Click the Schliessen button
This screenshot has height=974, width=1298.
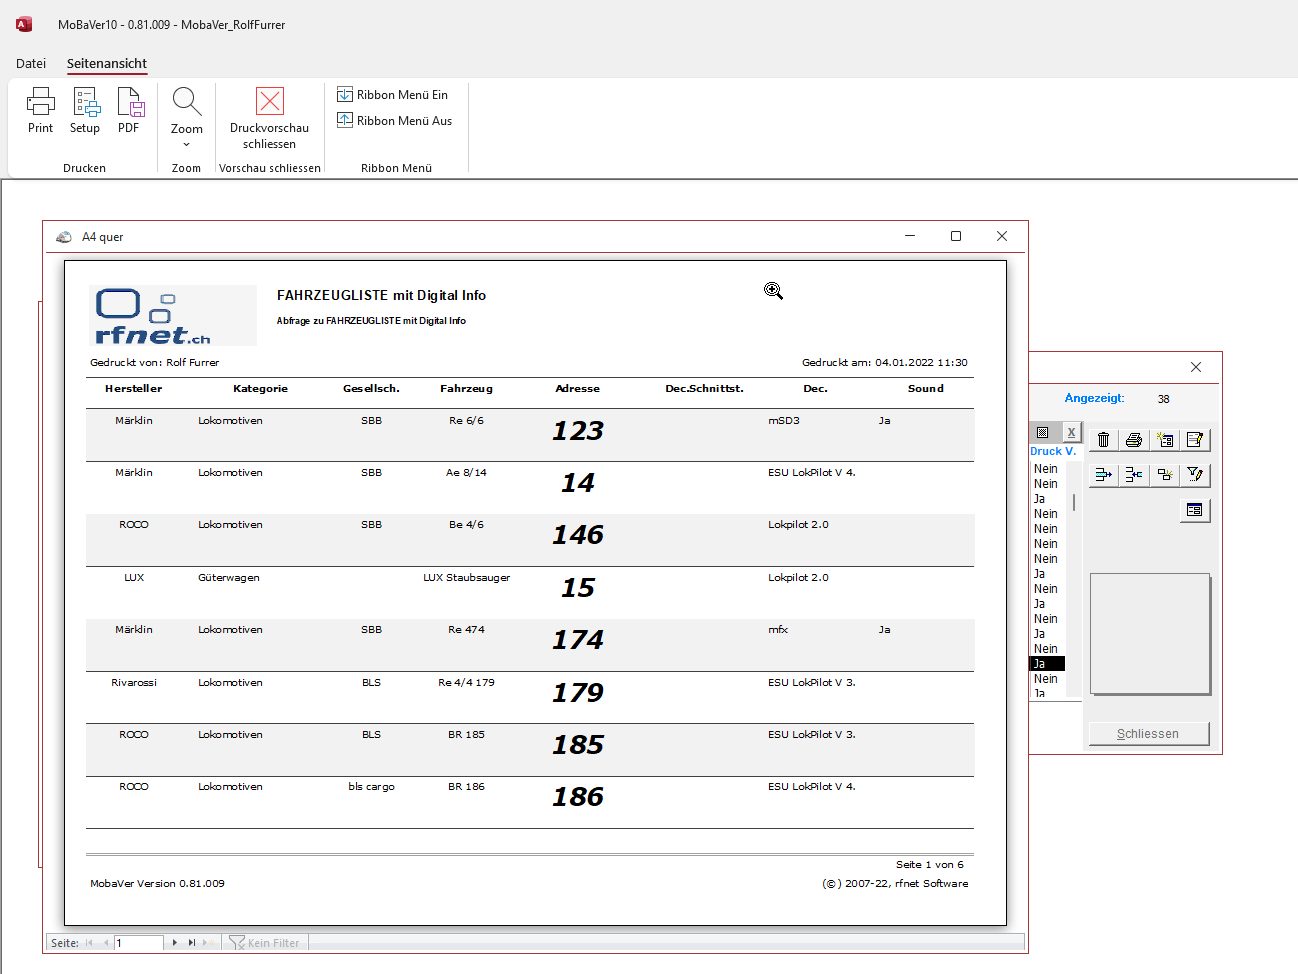click(1149, 734)
